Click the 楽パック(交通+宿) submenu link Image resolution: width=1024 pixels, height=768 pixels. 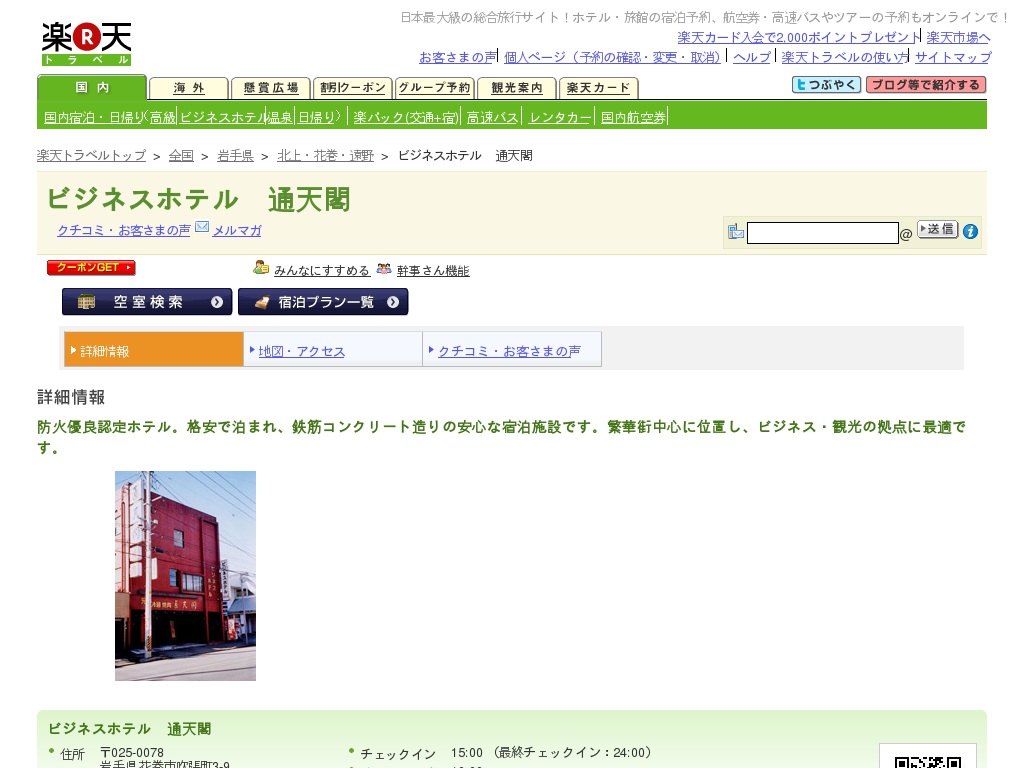(x=406, y=118)
